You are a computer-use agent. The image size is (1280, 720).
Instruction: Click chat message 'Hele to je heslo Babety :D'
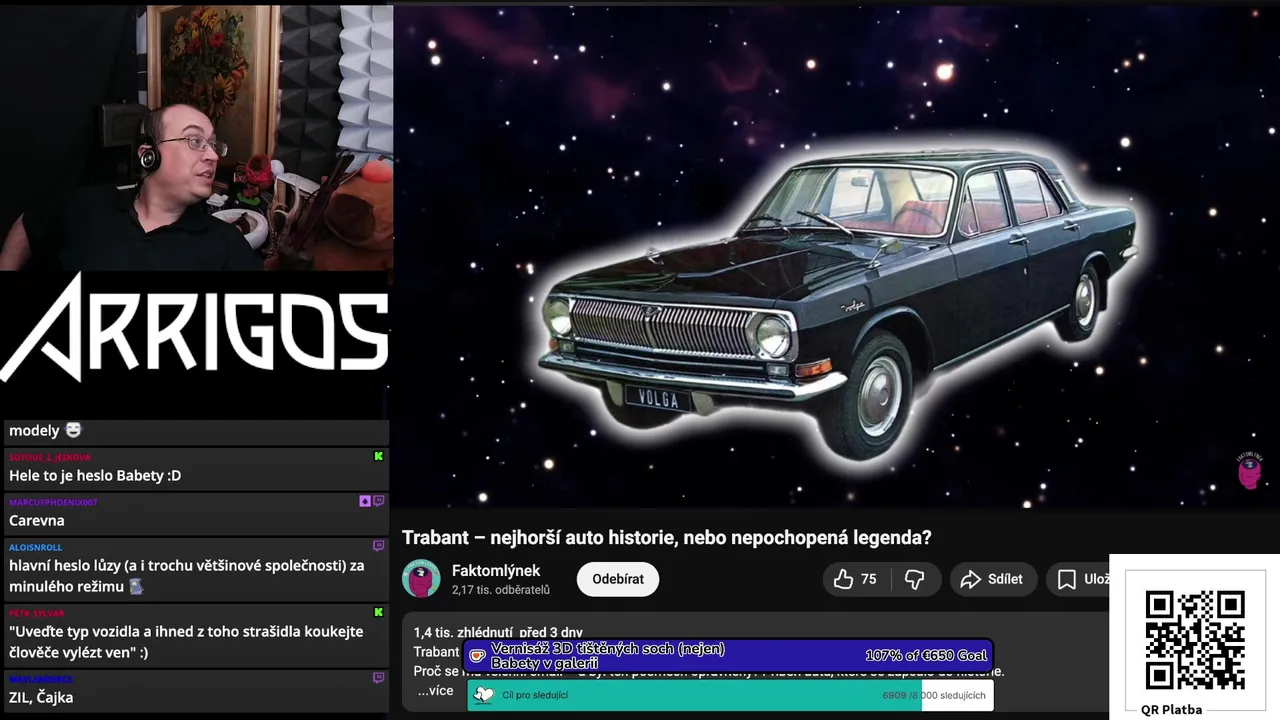click(x=95, y=476)
